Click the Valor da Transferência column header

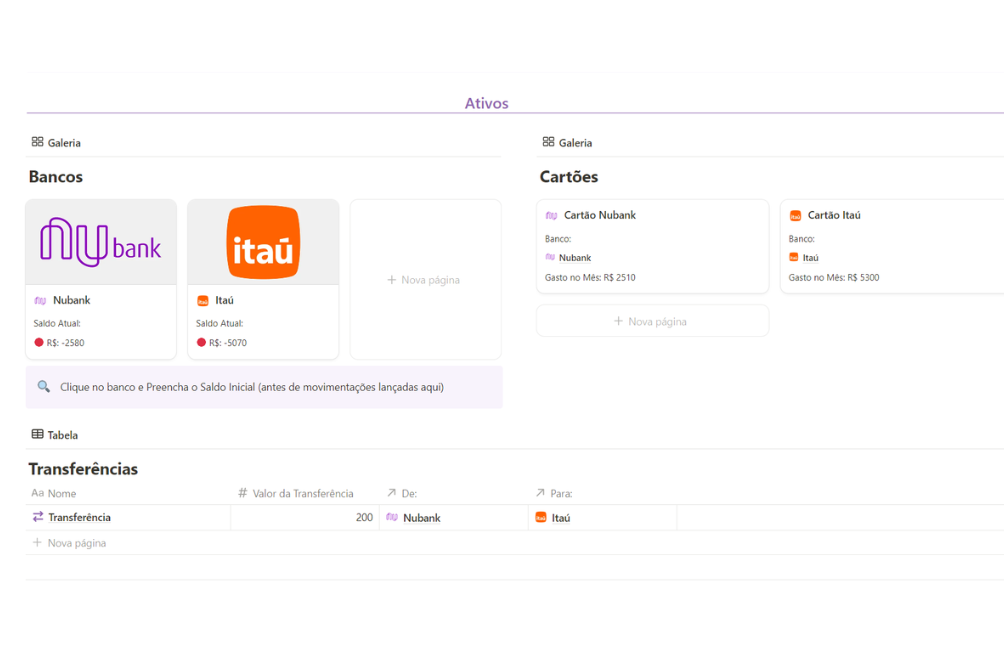(302, 493)
